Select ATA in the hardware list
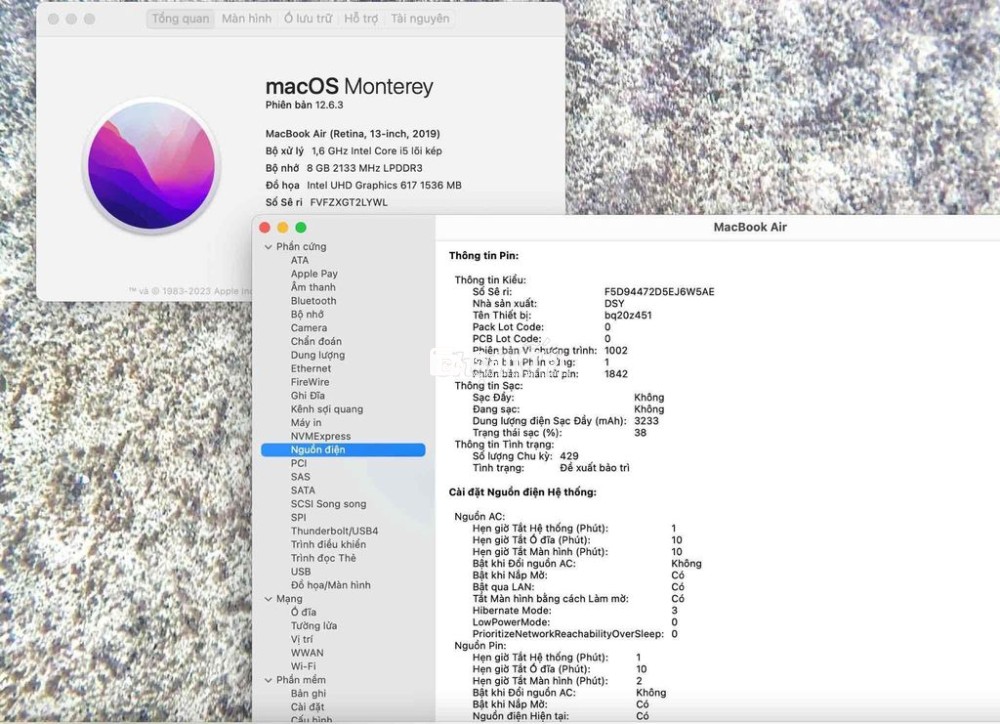The height and width of the screenshot is (724, 1000). click(x=300, y=260)
